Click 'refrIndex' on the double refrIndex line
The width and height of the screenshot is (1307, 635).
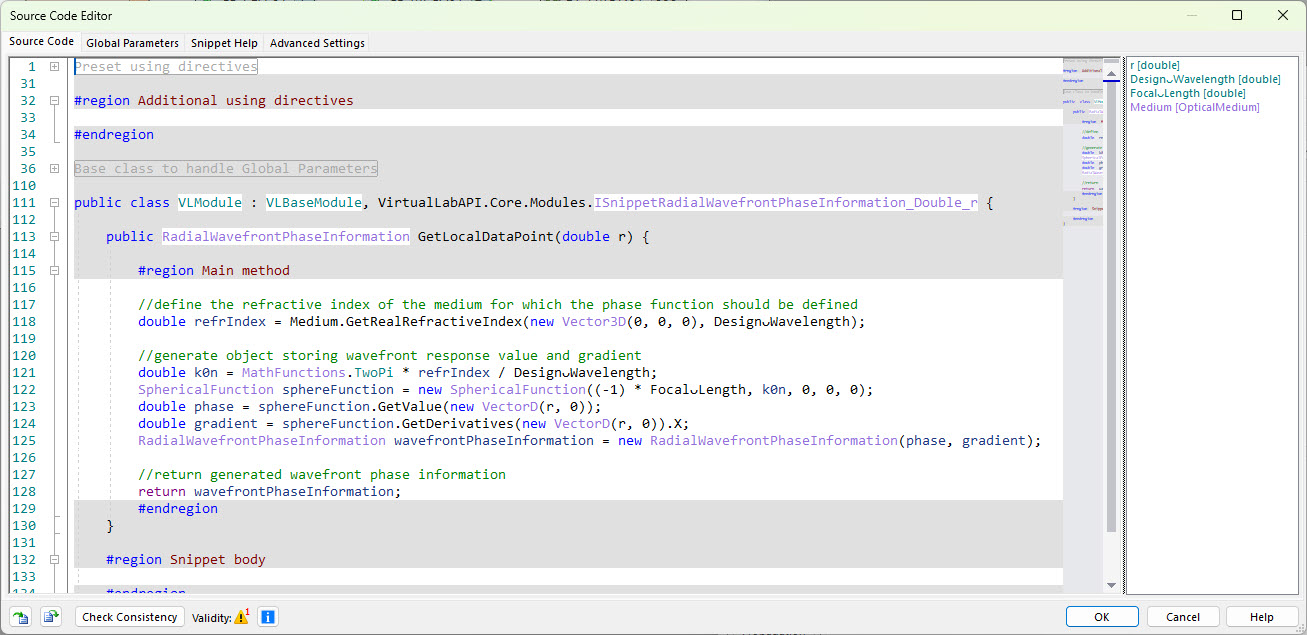[230, 321]
